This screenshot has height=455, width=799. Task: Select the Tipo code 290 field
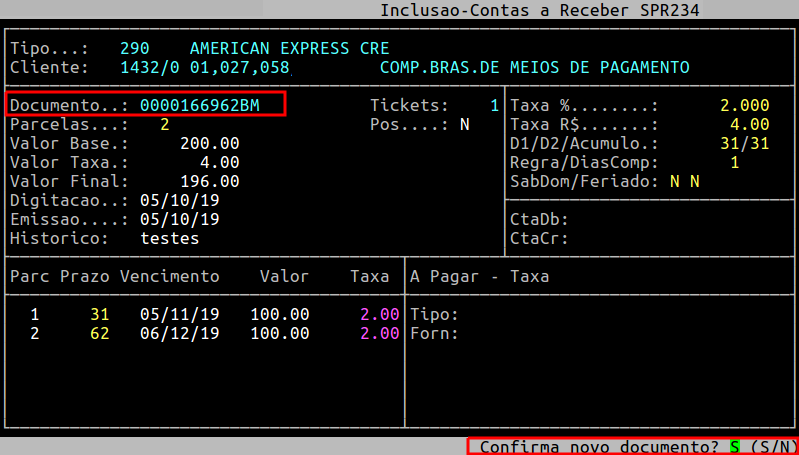(134, 49)
